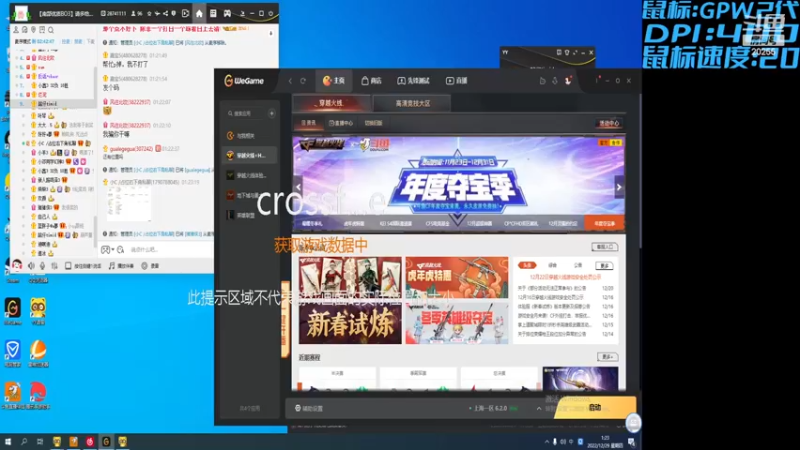
Task: Toggle YY microphone mute
Action: 42,266
